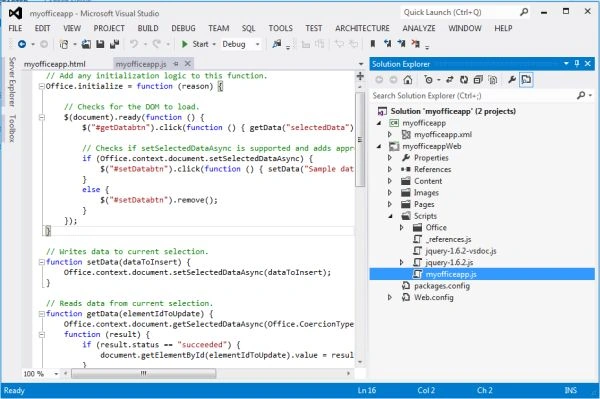Open the FILE menu
Viewport: 600px width, 399px height.
15,28
